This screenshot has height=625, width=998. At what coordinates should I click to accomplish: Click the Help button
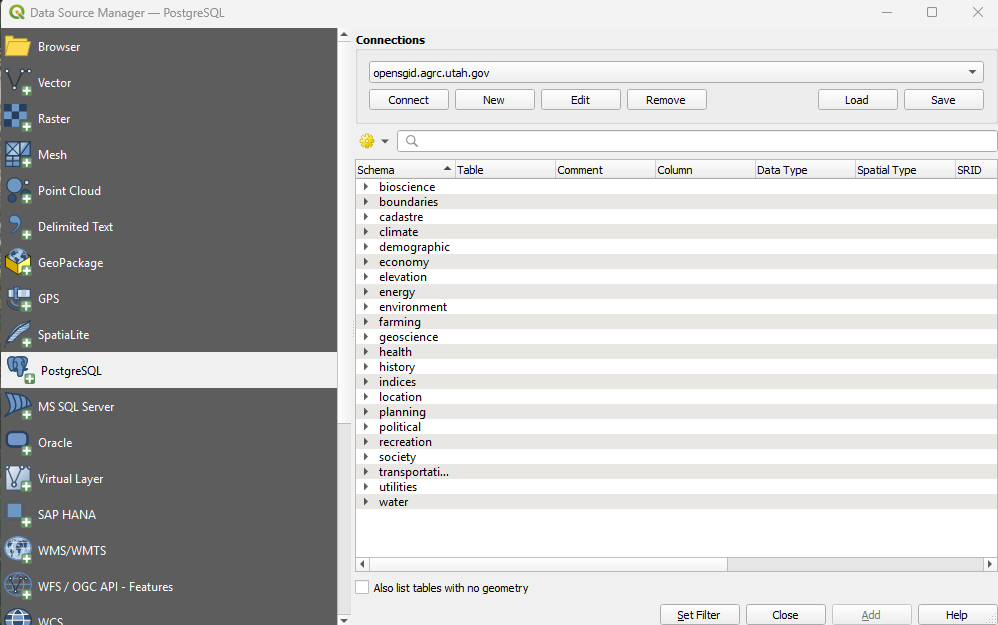click(x=957, y=615)
